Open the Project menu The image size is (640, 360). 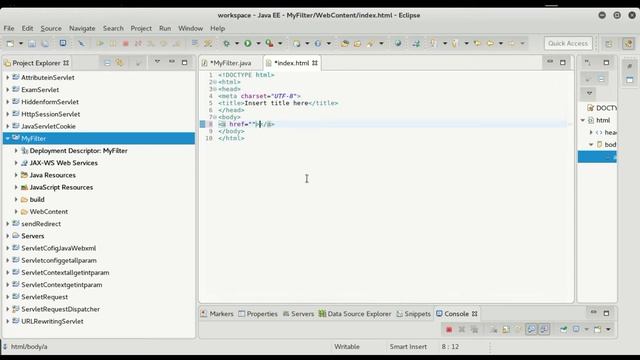click(x=141, y=28)
